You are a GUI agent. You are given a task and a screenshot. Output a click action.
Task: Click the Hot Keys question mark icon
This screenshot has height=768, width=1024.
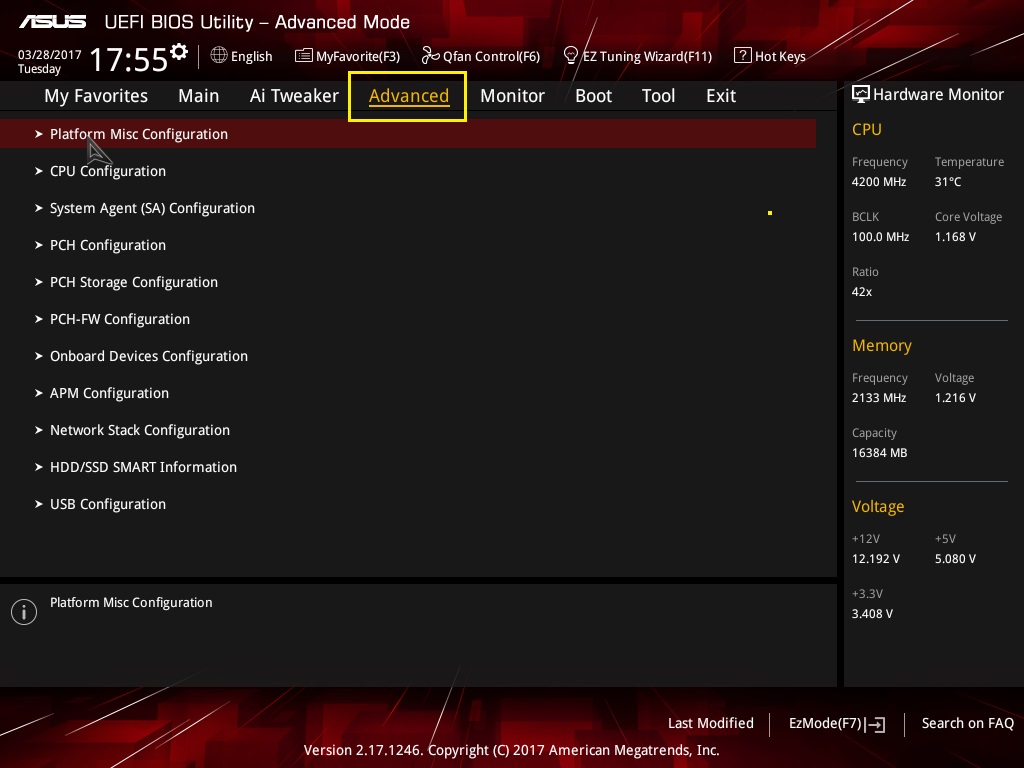click(743, 56)
